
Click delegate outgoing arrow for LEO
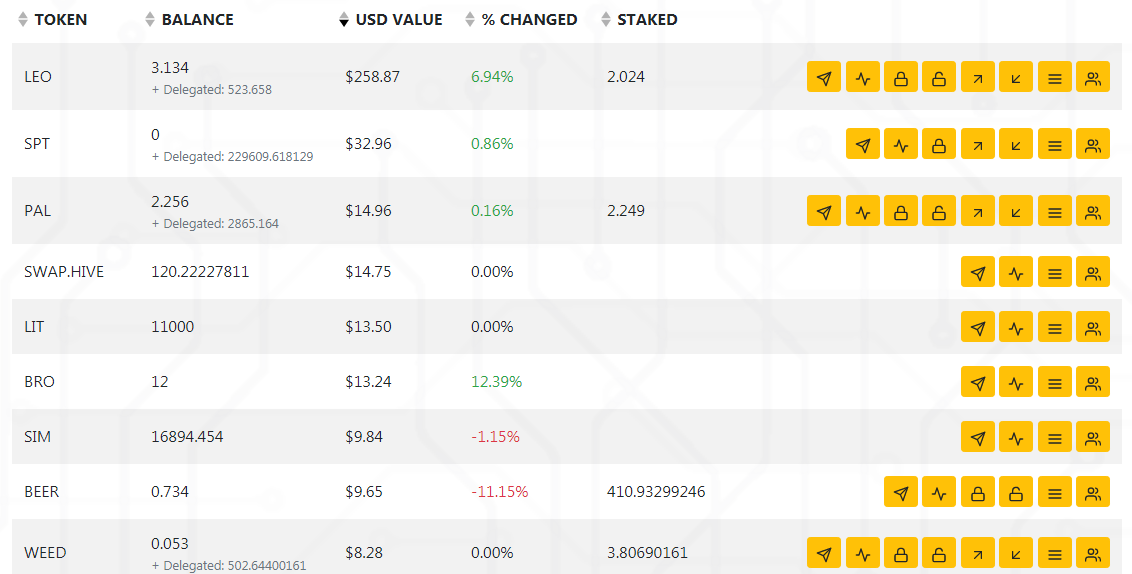click(x=978, y=77)
